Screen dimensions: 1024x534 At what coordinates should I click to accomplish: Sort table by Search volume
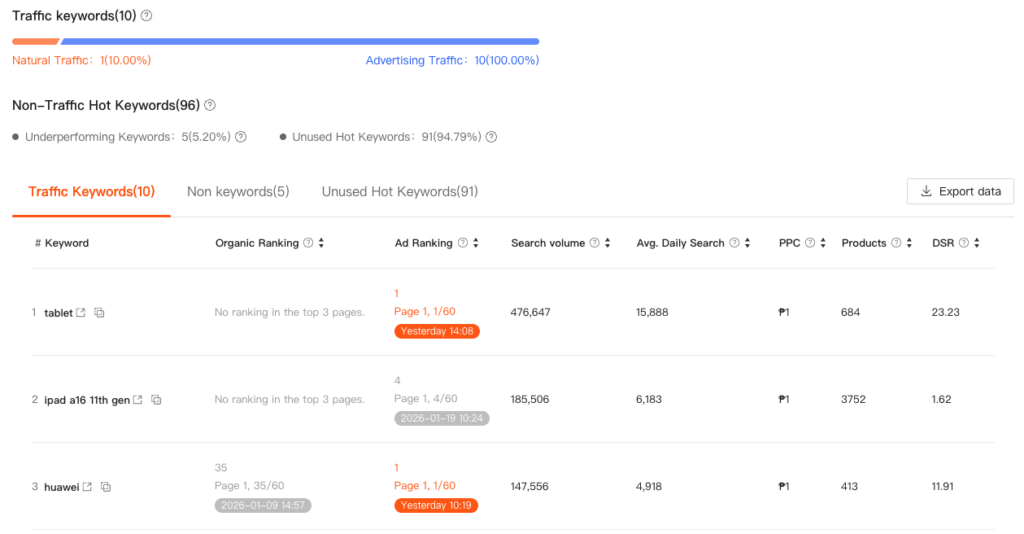[608, 243]
